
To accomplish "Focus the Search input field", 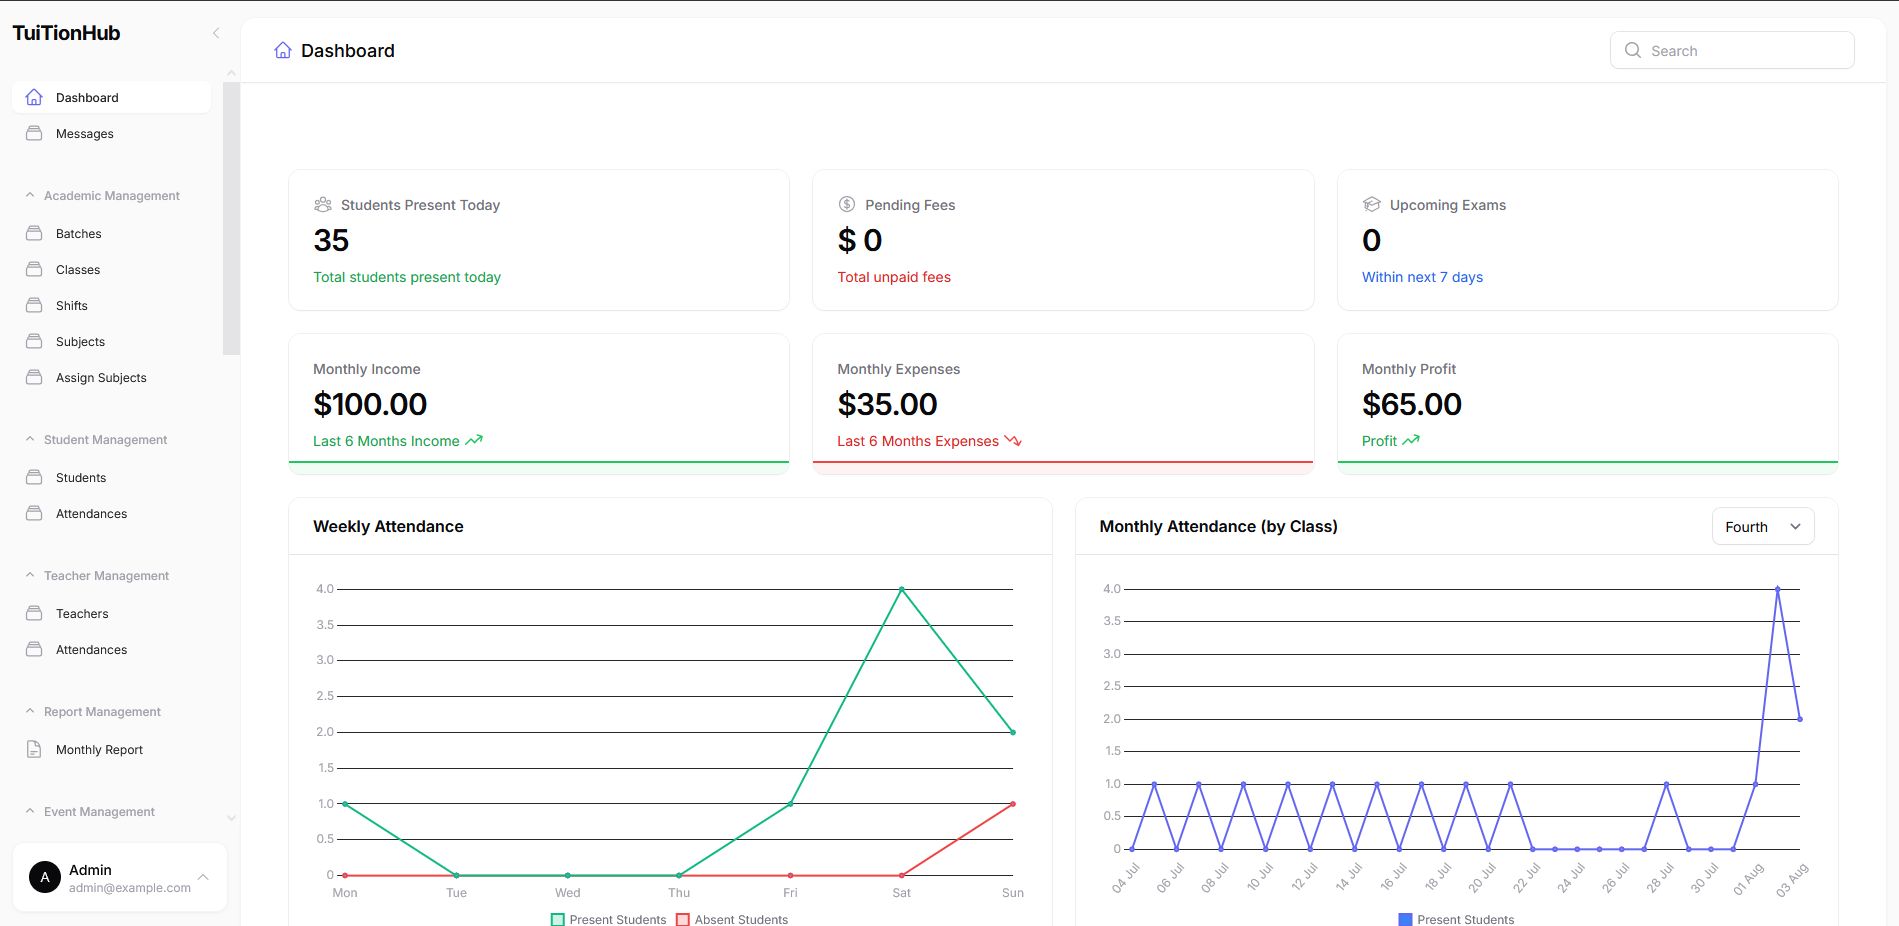I will point(1745,50).
